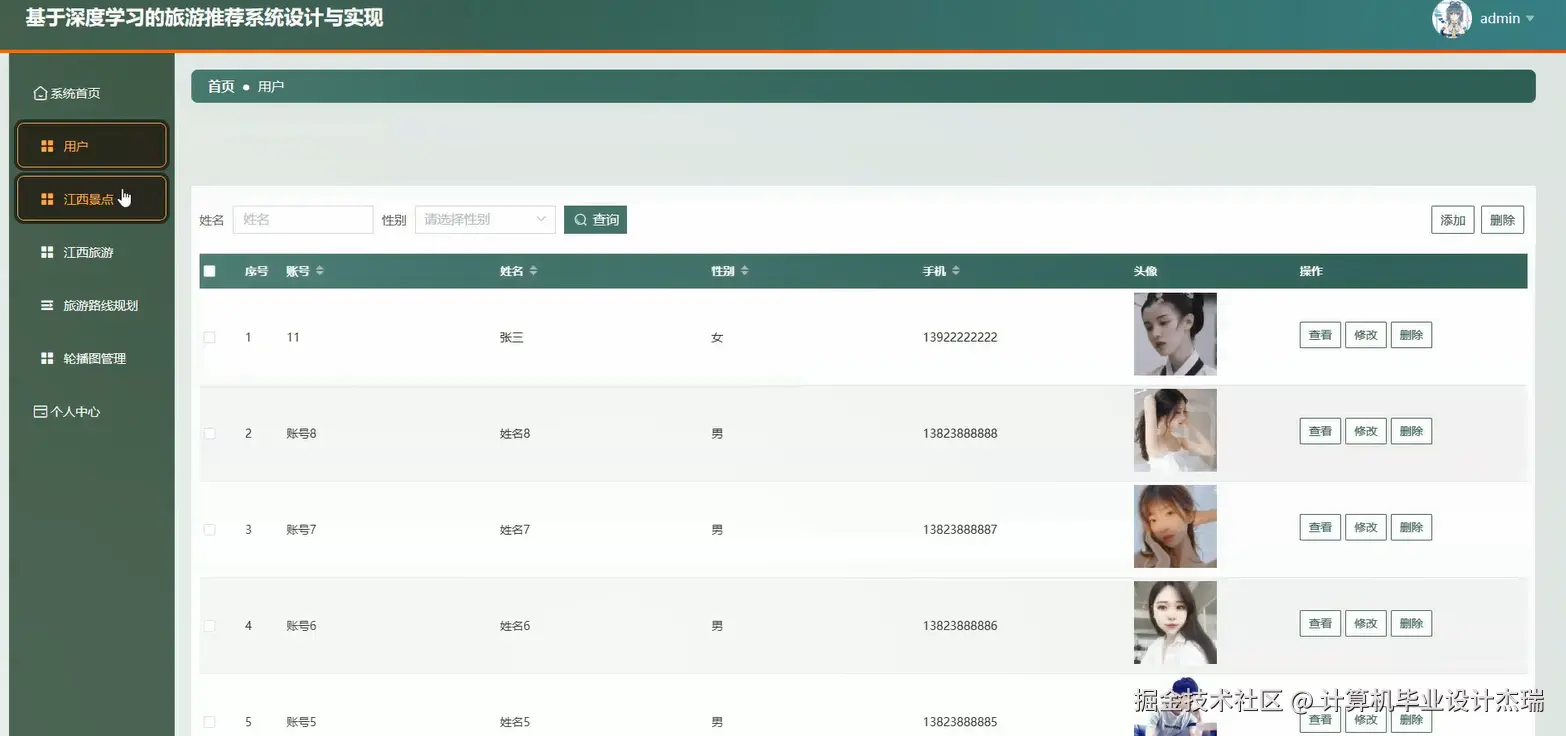Click 删除 for the 张三 row
1566x736 pixels.
tap(1411, 335)
